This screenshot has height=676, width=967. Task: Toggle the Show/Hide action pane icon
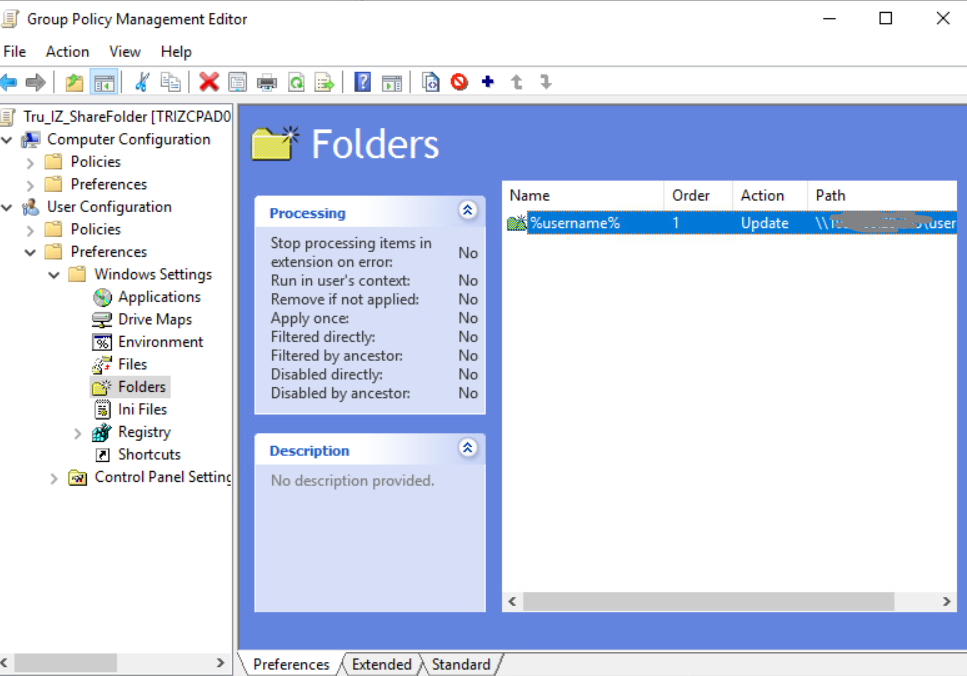(x=392, y=82)
